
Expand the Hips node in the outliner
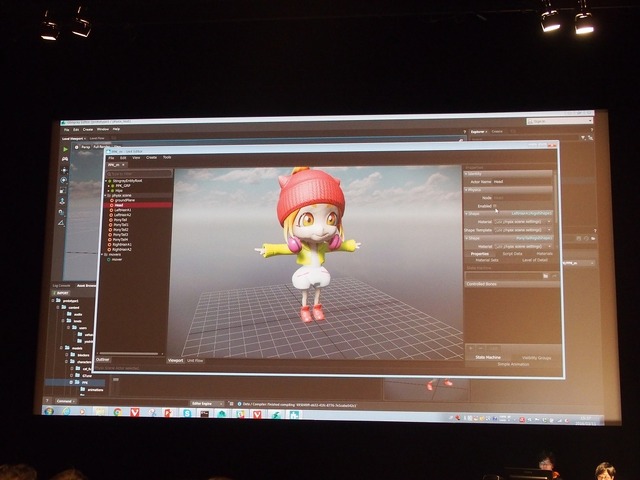coord(109,191)
